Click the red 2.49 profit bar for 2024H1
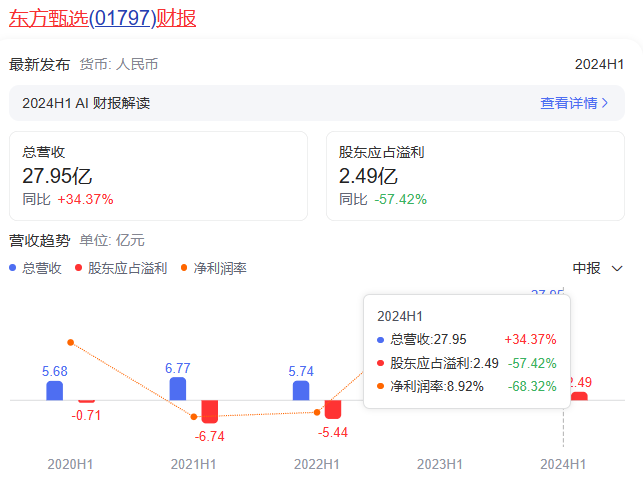 click(579, 396)
